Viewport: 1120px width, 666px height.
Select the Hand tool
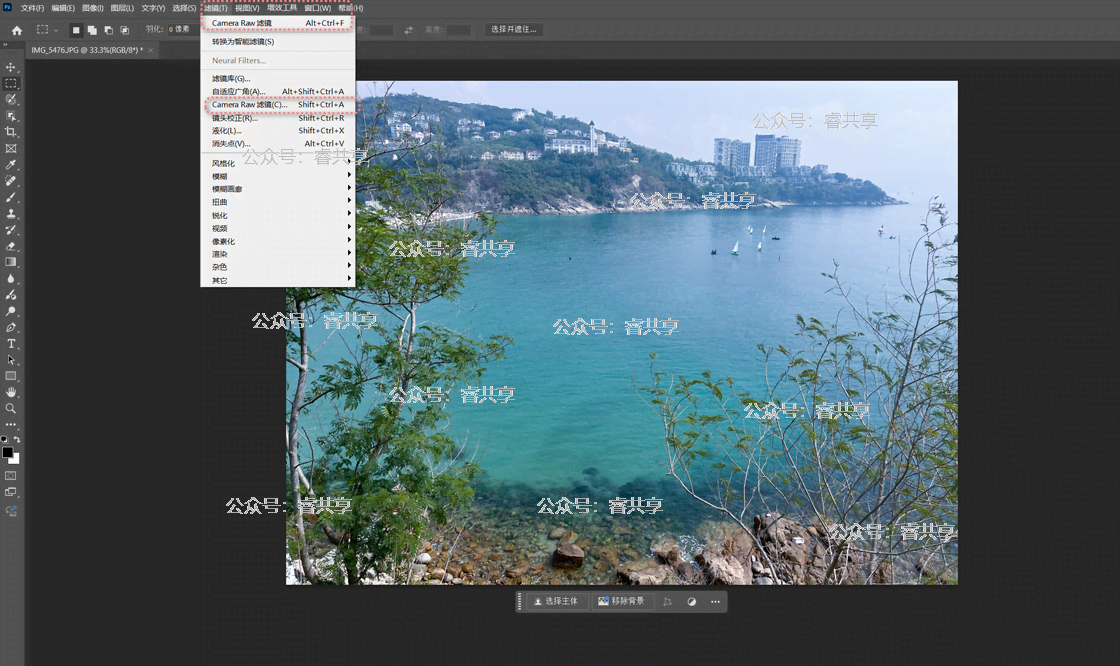coord(11,392)
